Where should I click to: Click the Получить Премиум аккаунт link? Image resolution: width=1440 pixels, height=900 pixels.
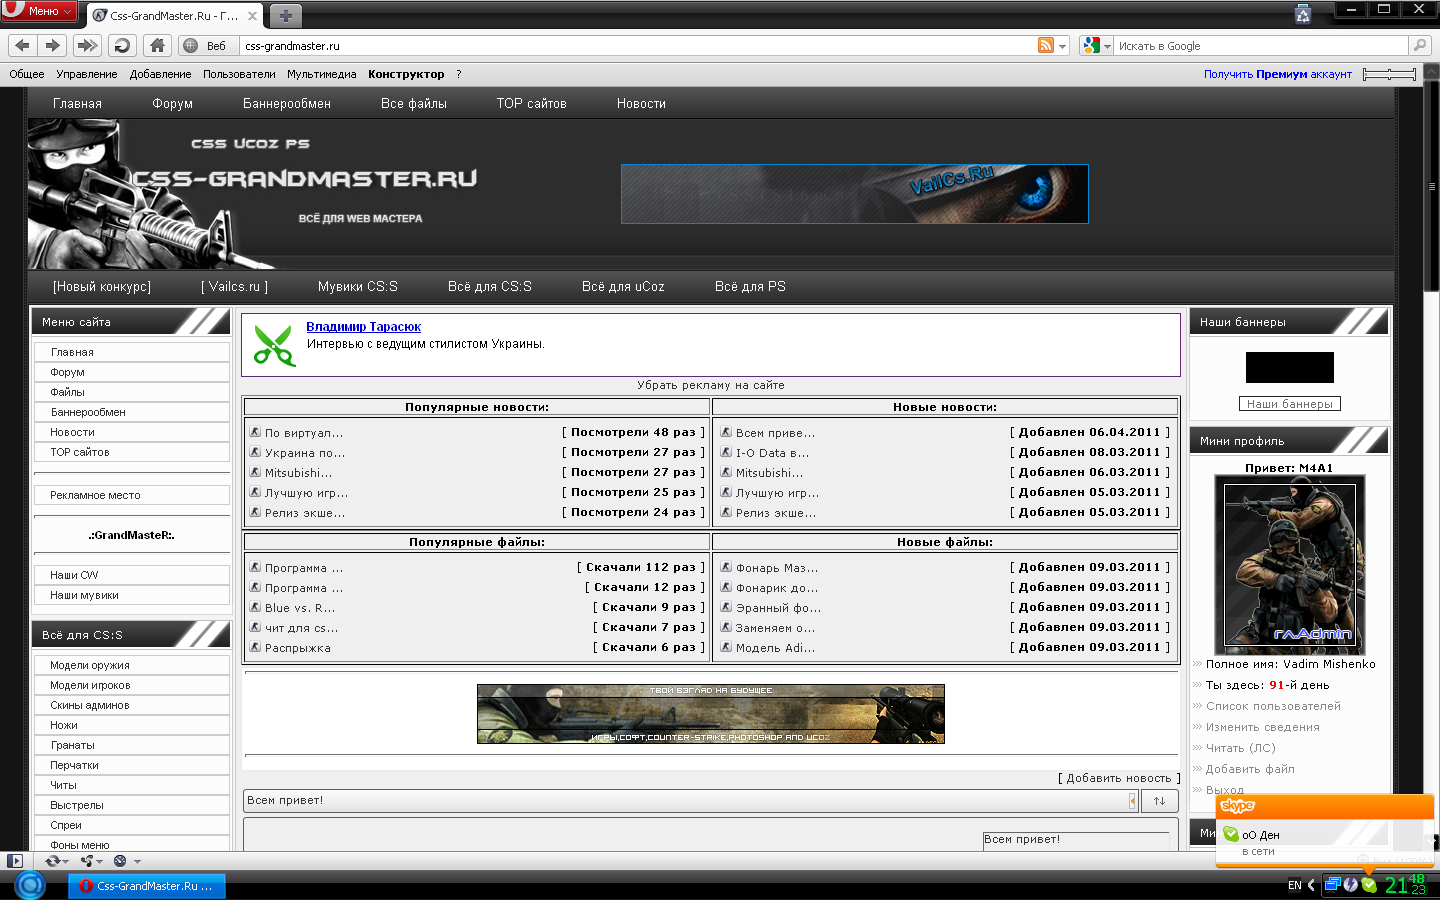pyautogui.click(x=1278, y=74)
